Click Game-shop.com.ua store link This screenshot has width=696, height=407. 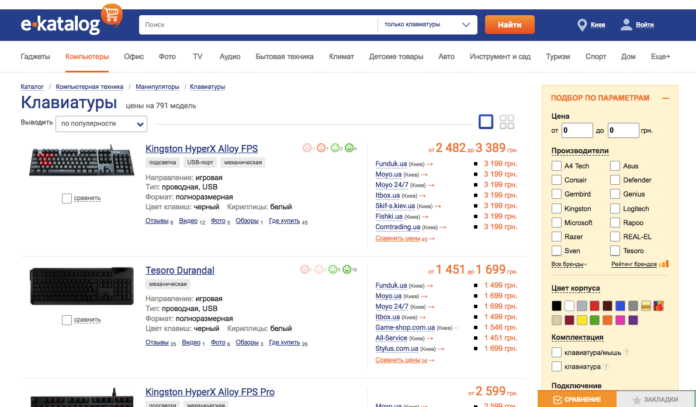pos(405,328)
